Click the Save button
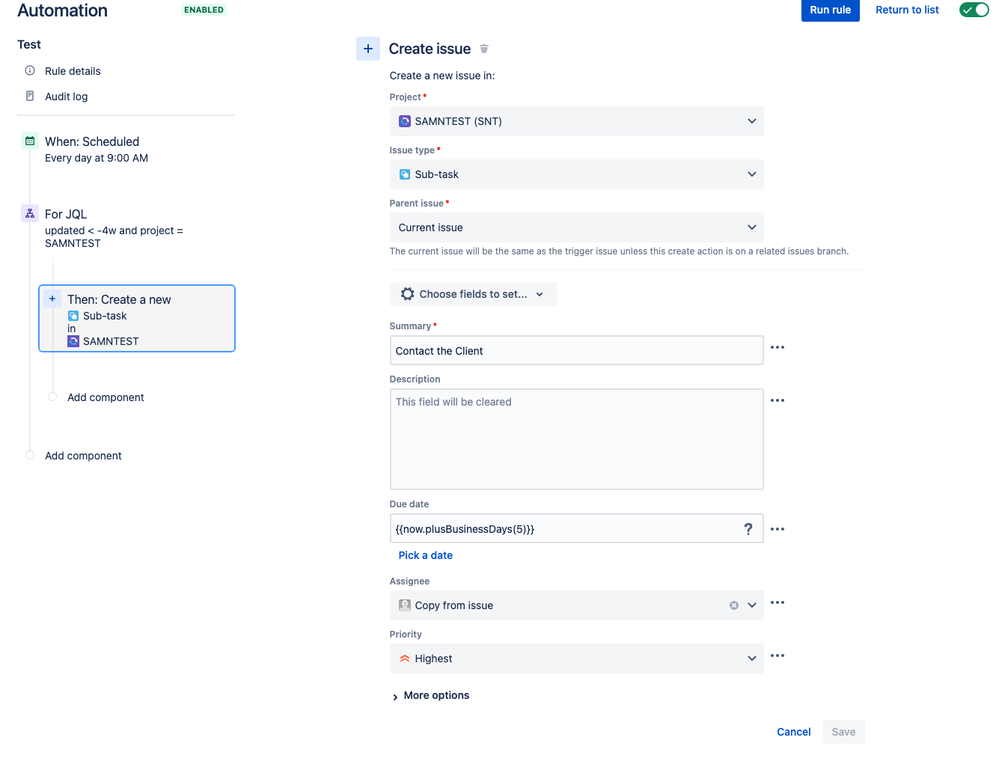 [843, 732]
